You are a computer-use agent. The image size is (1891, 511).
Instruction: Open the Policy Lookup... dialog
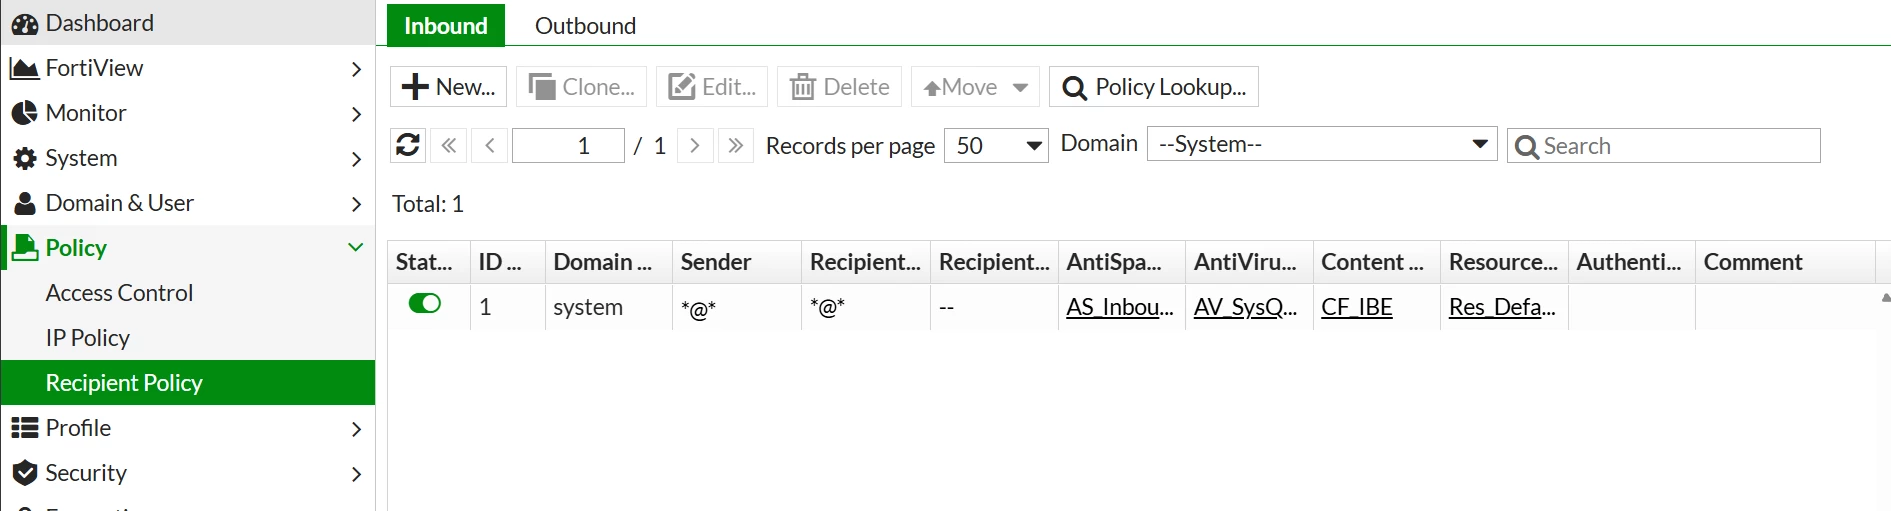1154,87
